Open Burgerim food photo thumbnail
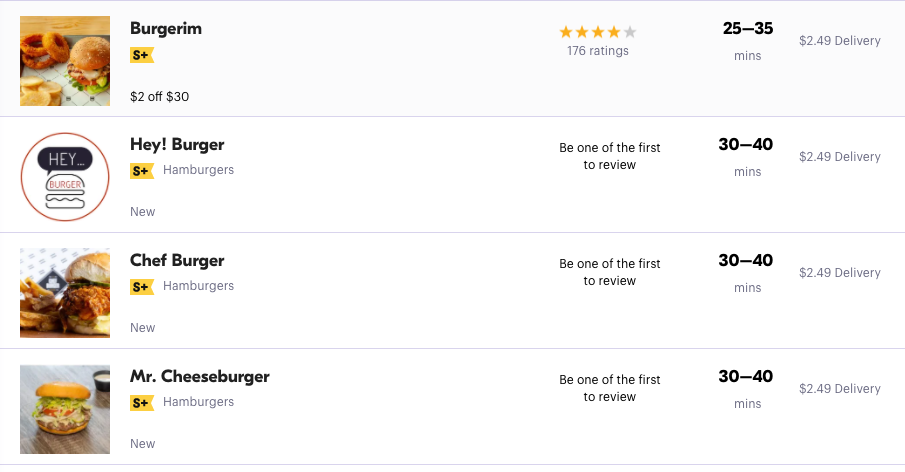This screenshot has width=905, height=472. tap(65, 60)
